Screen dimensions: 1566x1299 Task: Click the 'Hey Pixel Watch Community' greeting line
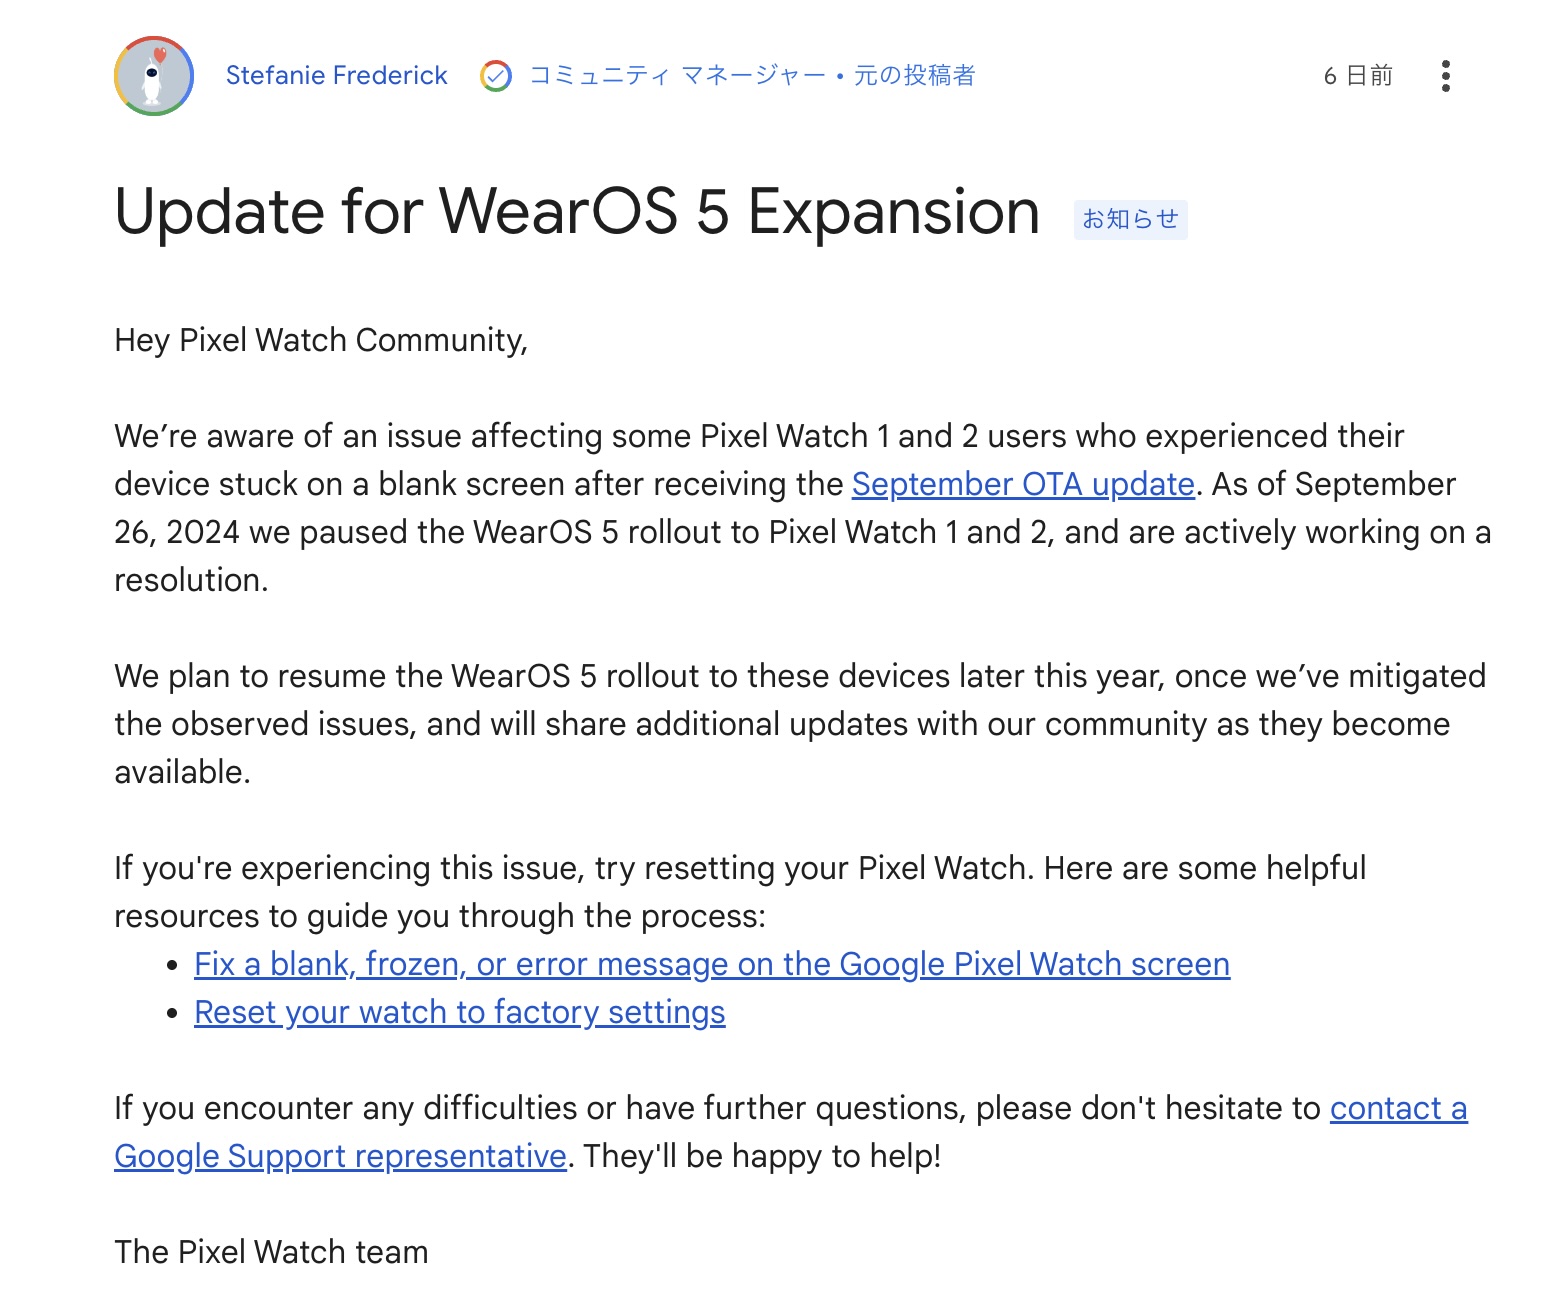pyautogui.click(x=321, y=341)
